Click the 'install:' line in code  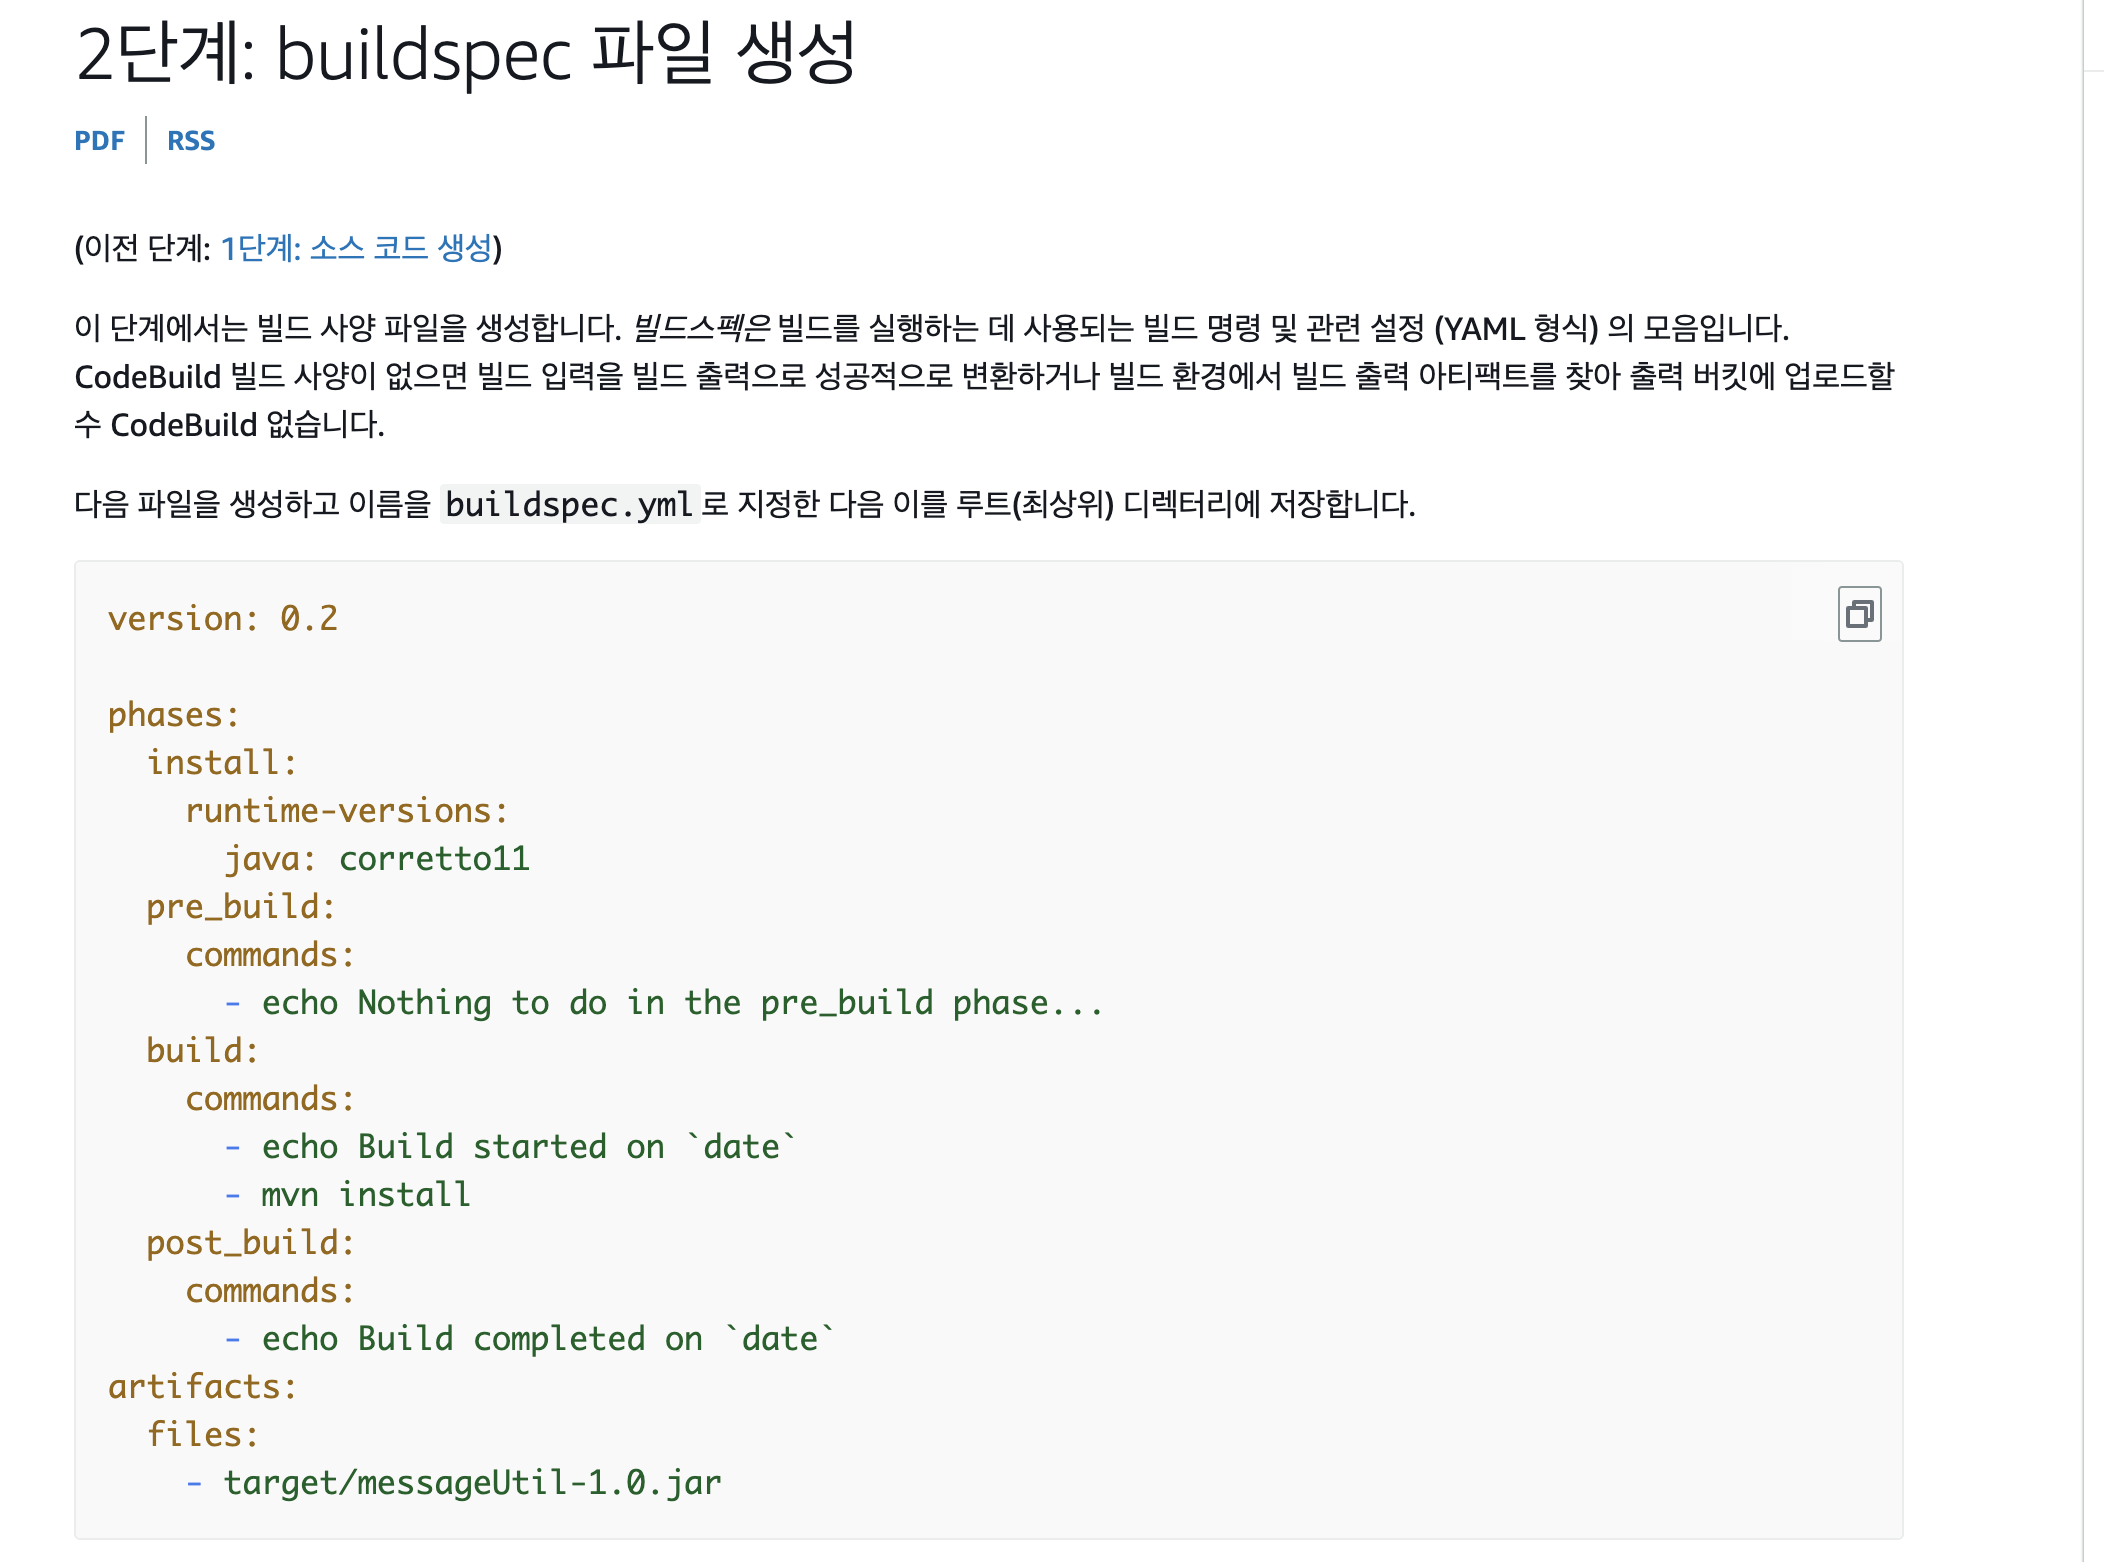pyautogui.click(x=222, y=763)
